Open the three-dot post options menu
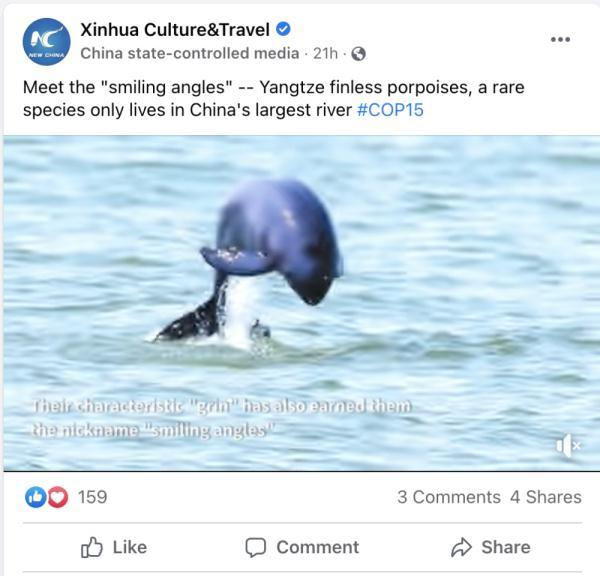The height and width of the screenshot is (576, 600). [x=561, y=39]
